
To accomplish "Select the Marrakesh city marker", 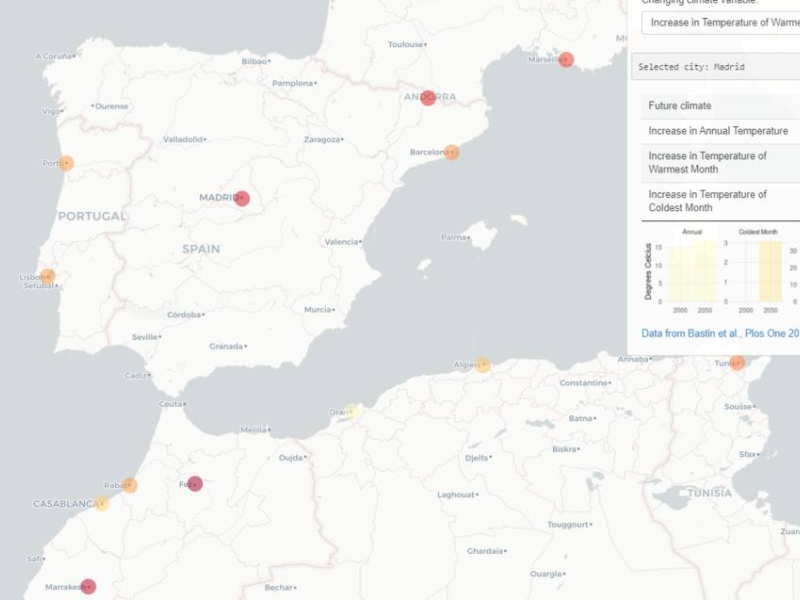I will click(88, 587).
